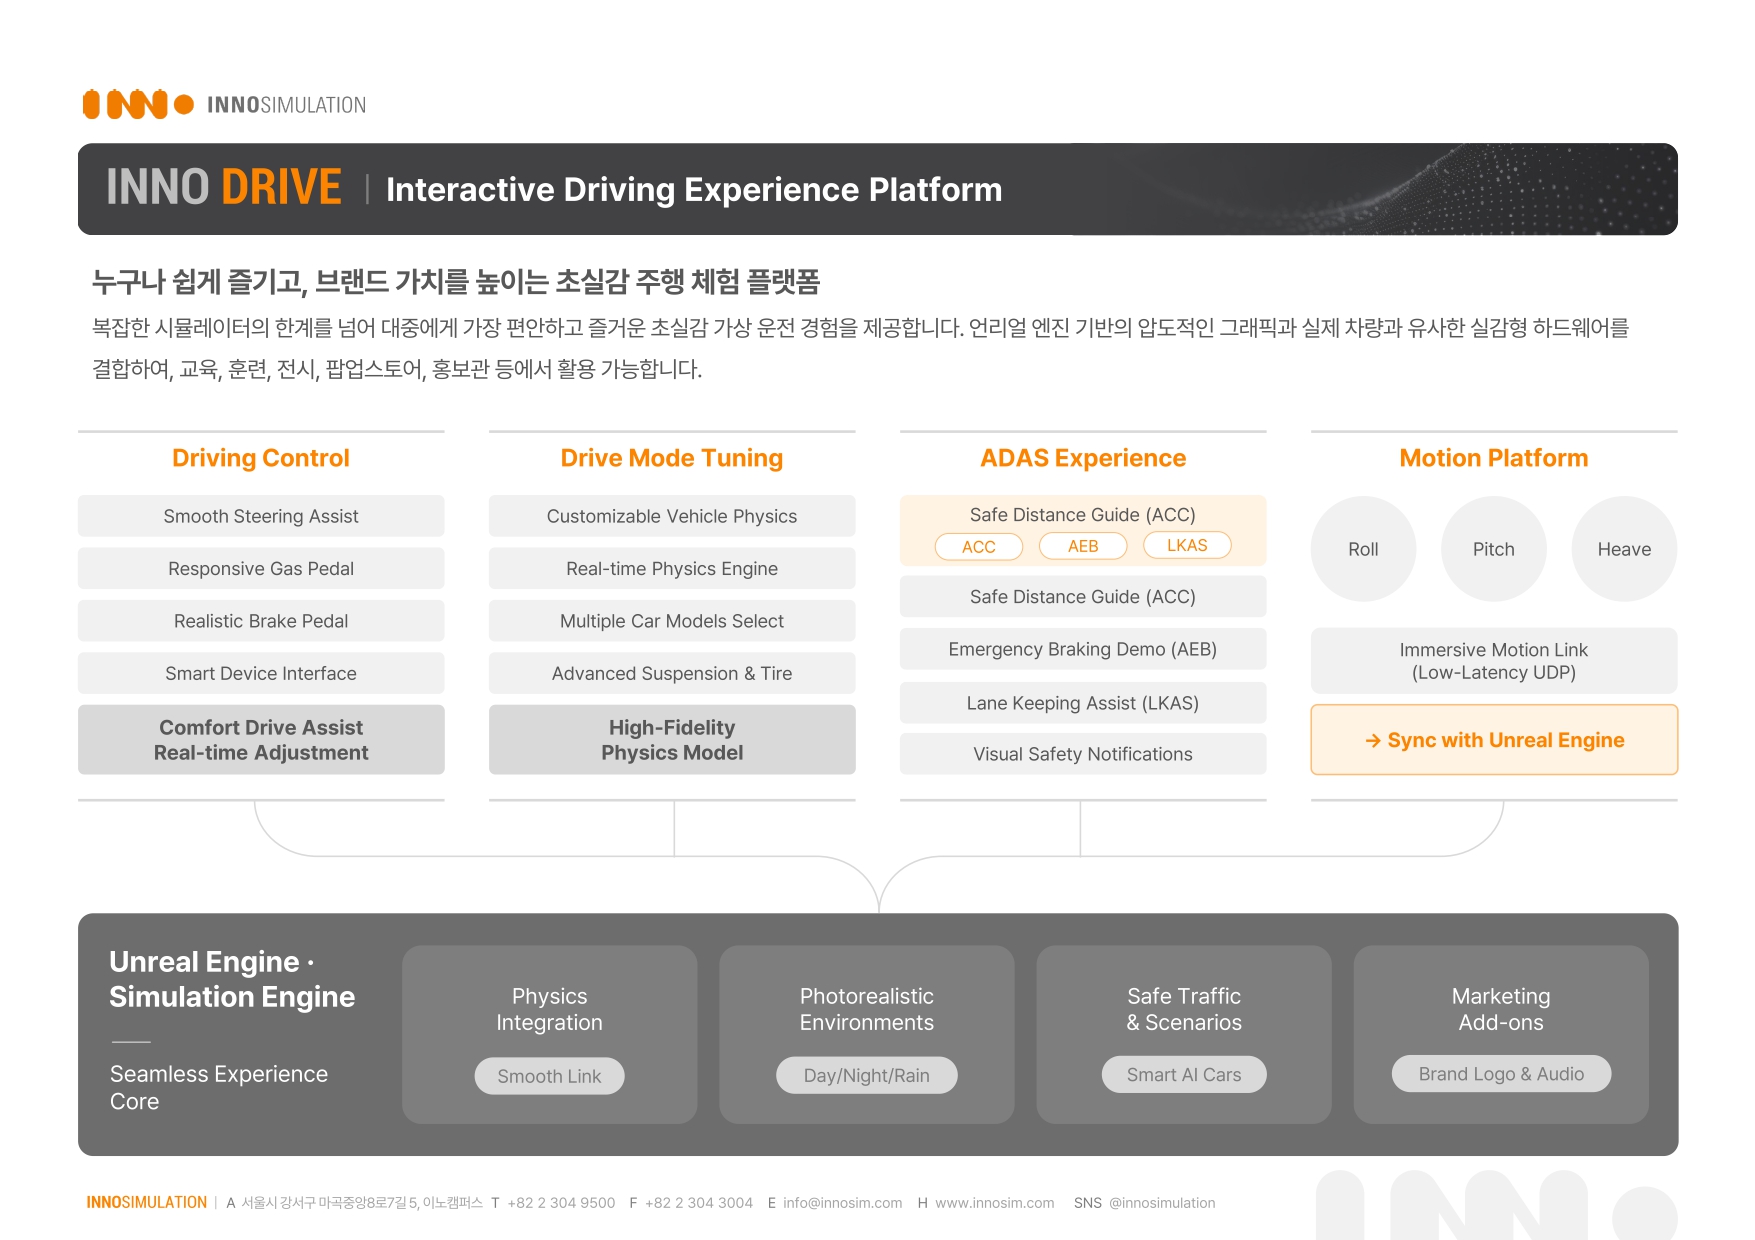Open the Driving Control column heading

coord(261,458)
